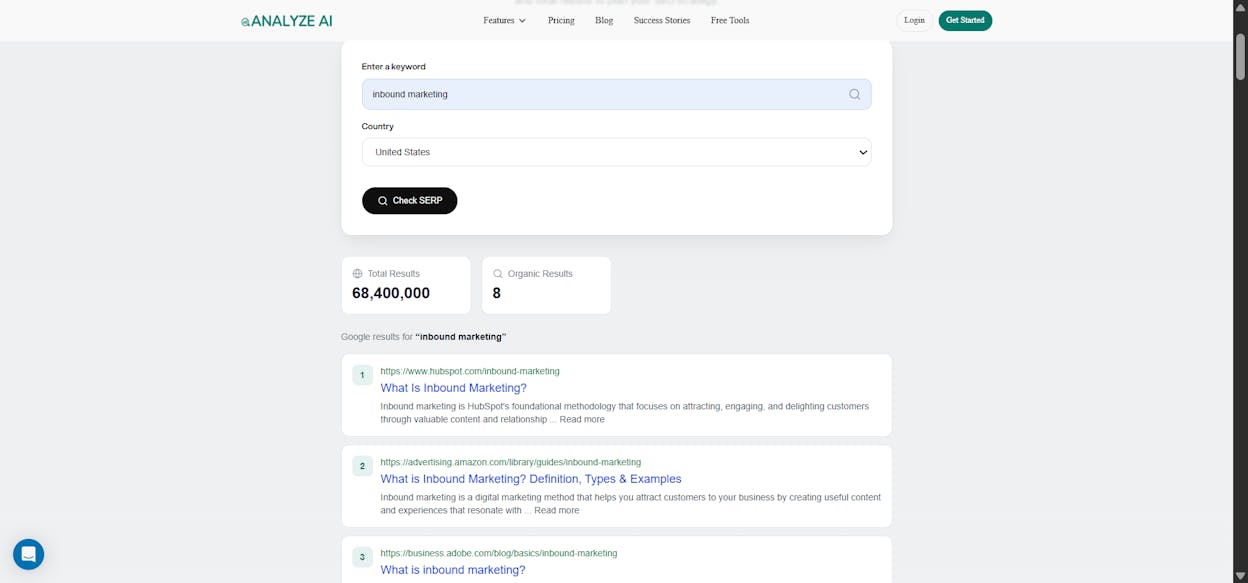Viewport: 1248px width, 583px height.
Task: Open the Adobe What is inbound marketing? title
Action: pos(453,570)
